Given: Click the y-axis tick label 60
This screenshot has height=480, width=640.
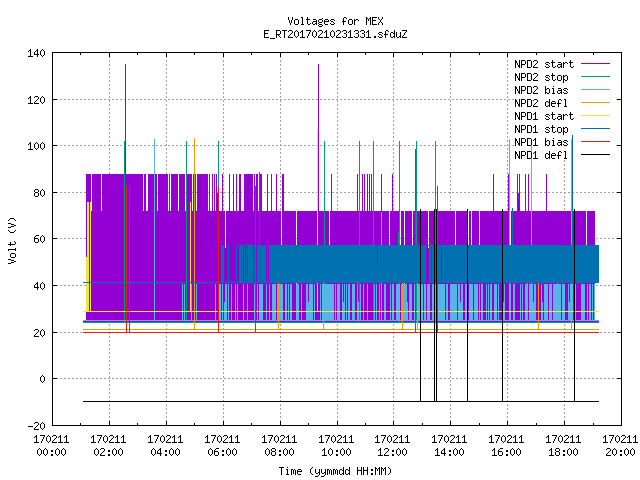Looking at the screenshot, I should tap(40, 239).
